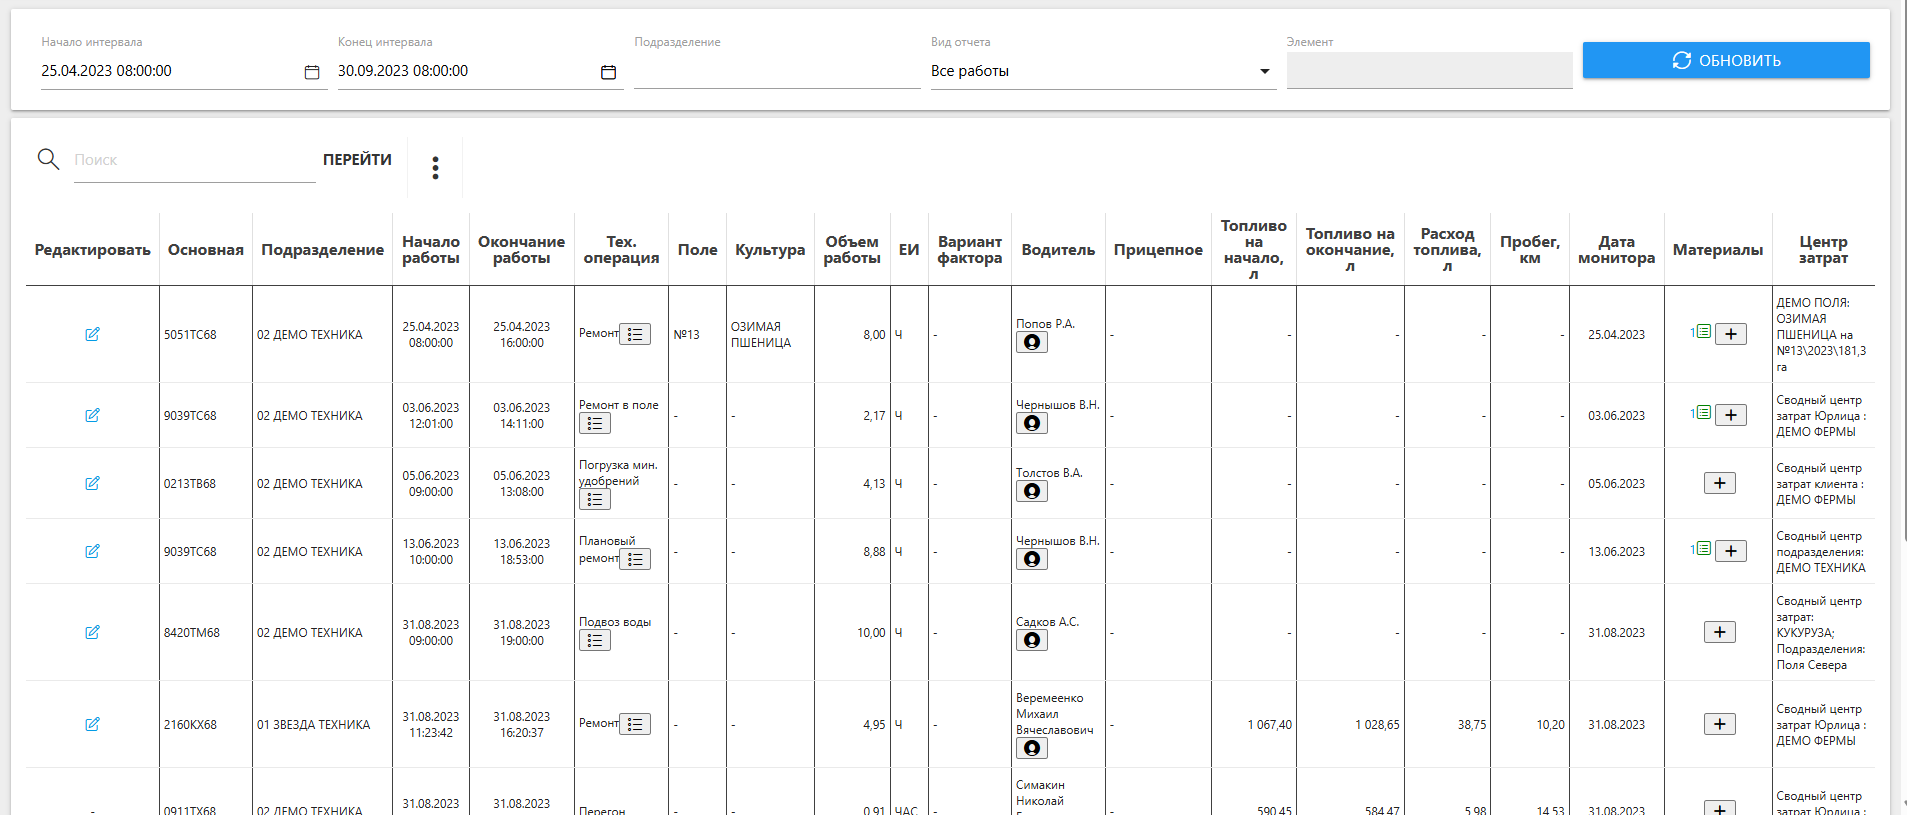Click the ПЕРЕЙТИ button
This screenshot has width=1907, height=815.
coord(357,160)
